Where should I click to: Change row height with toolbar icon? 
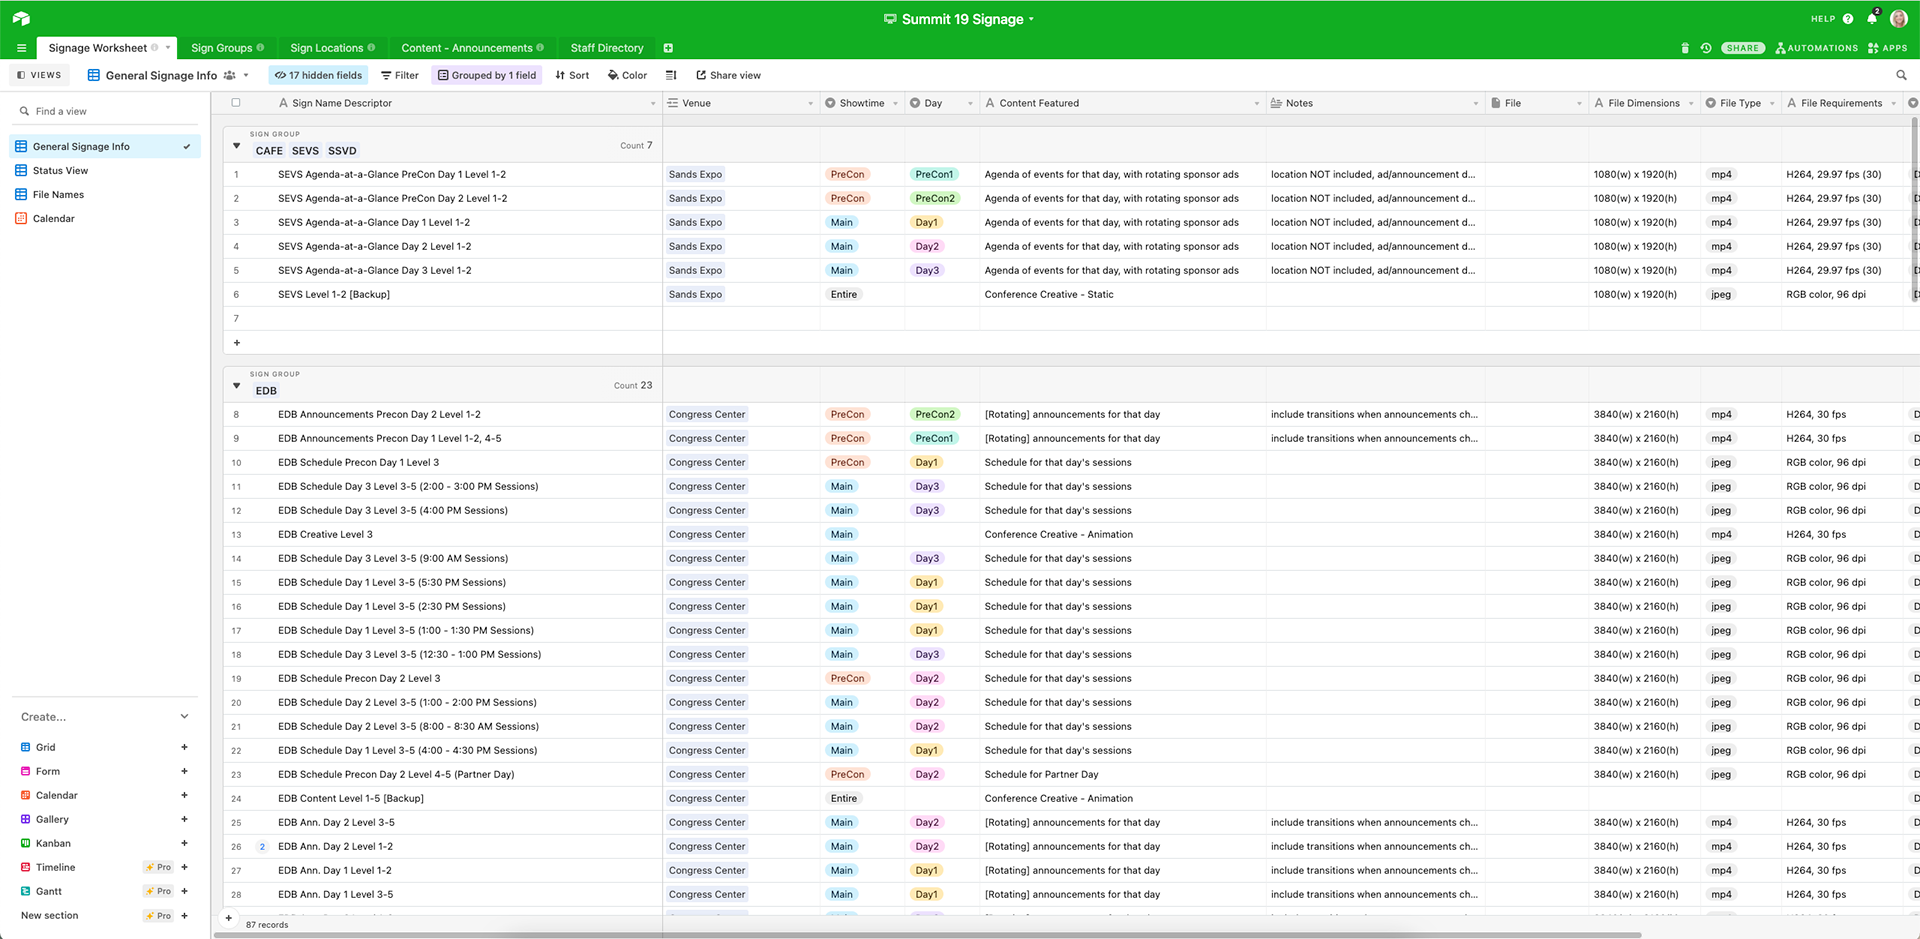(x=671, y=75)
